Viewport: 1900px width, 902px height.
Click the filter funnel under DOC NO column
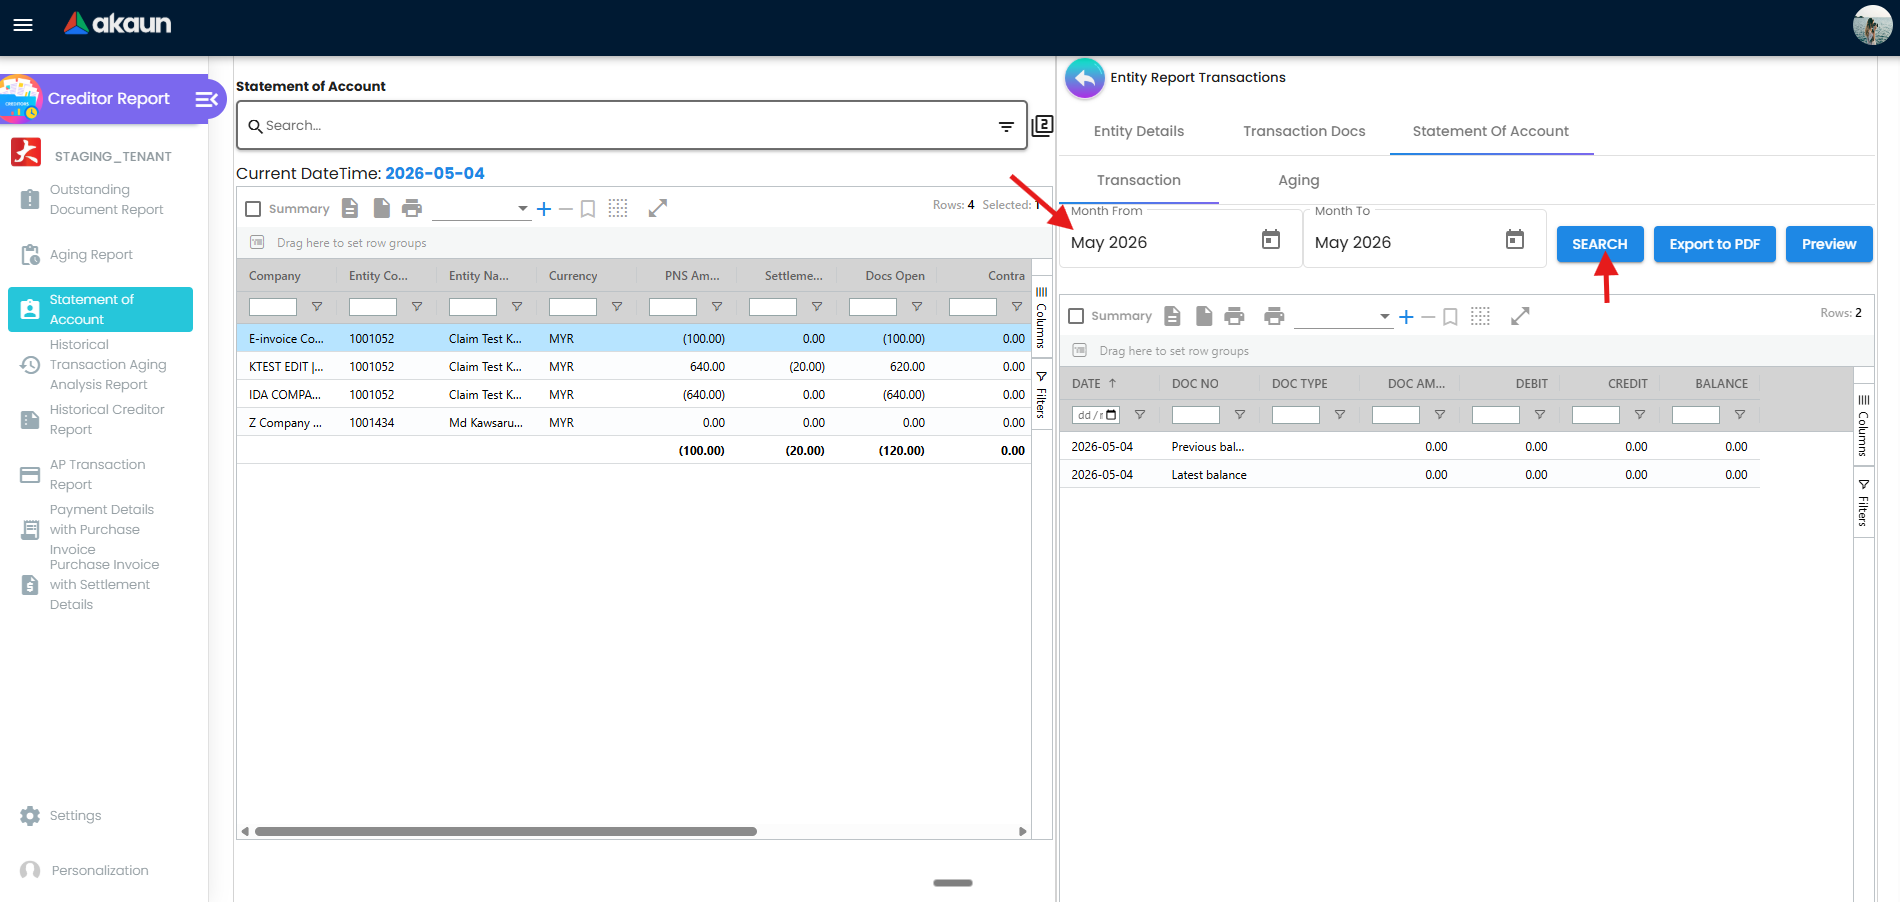1240,415
